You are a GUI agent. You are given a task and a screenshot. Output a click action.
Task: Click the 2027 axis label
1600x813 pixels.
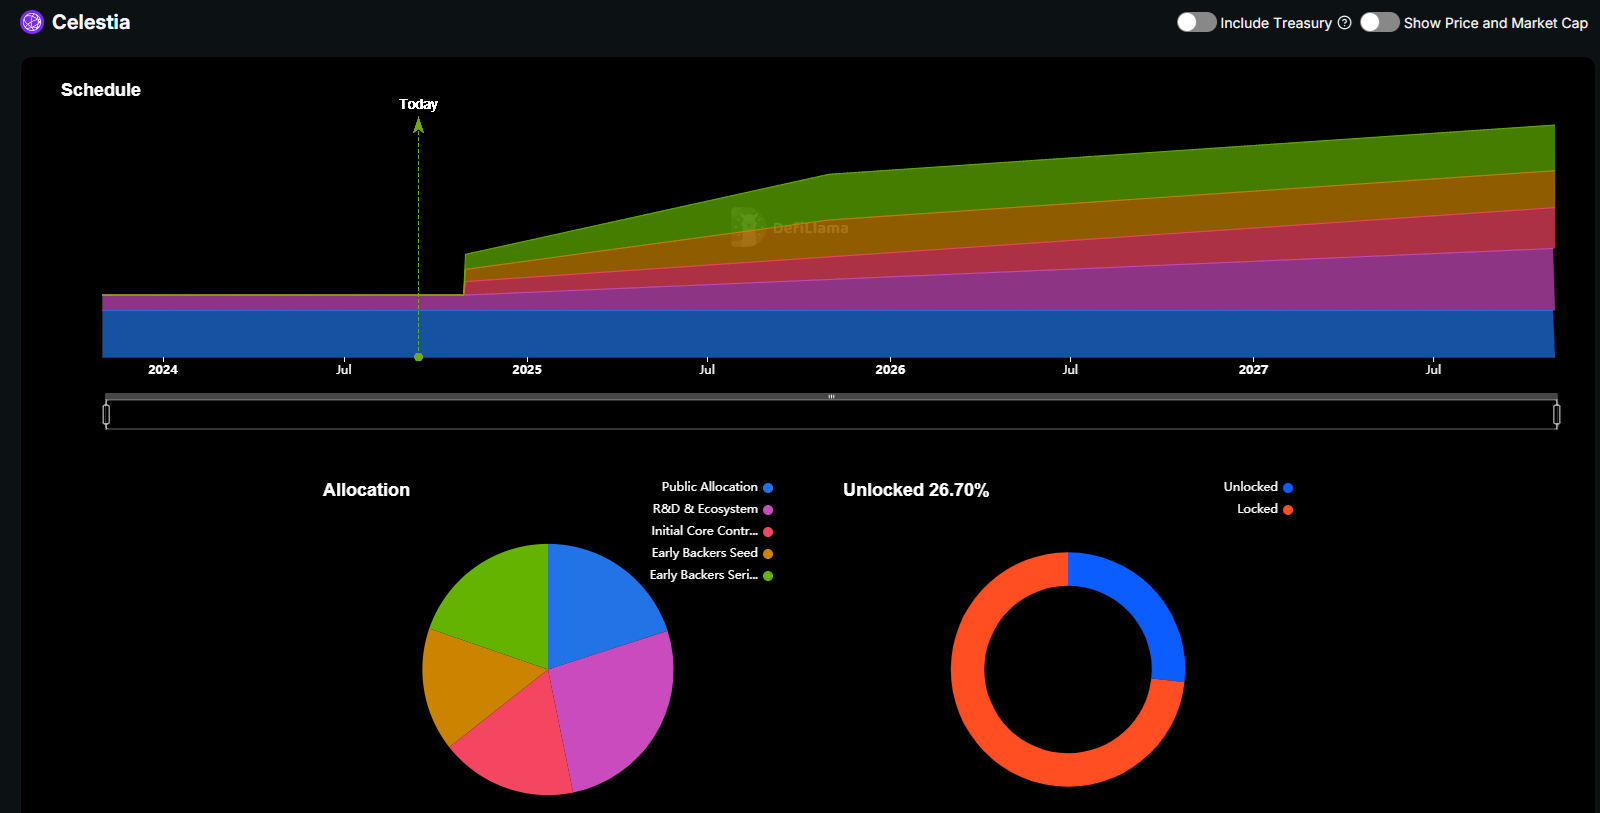tap(1253, 370)
